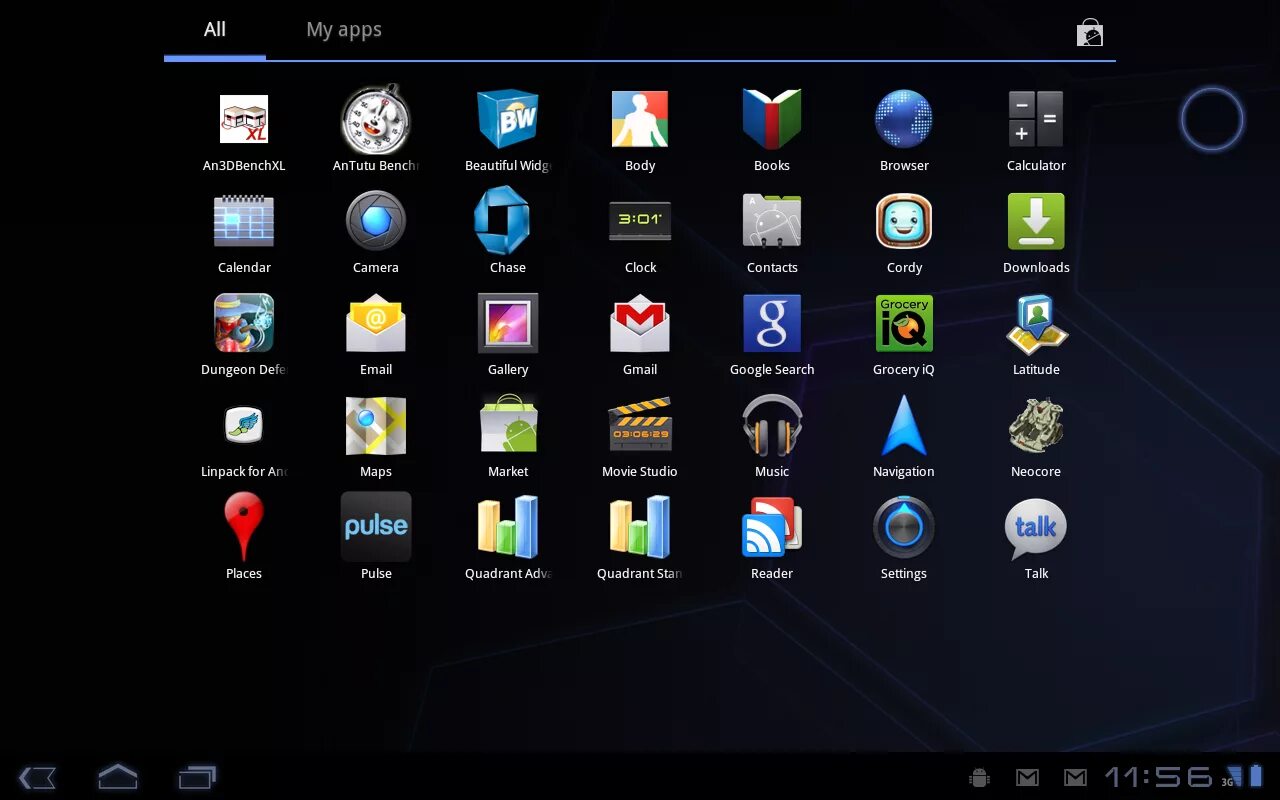Launch the Gmail app
The width and height of the screenshot is (1280, 800).
click(x=640, y=324)
